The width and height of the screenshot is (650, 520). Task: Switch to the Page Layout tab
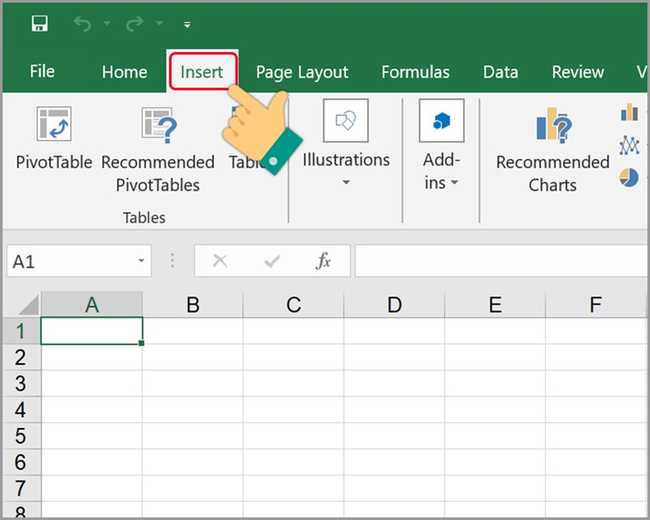(x=302, y=72)
